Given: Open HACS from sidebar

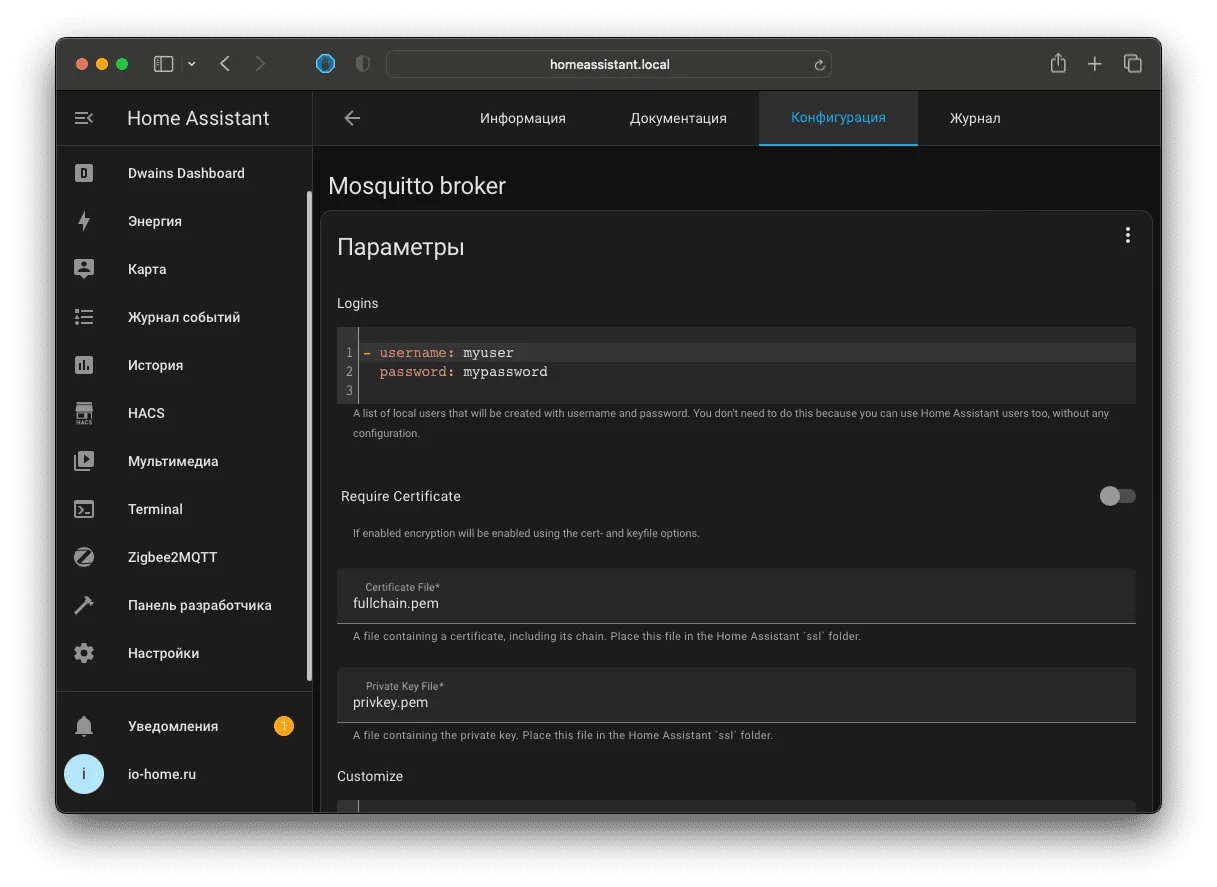Looking at the screenshot, I should [x=146, y=413].
